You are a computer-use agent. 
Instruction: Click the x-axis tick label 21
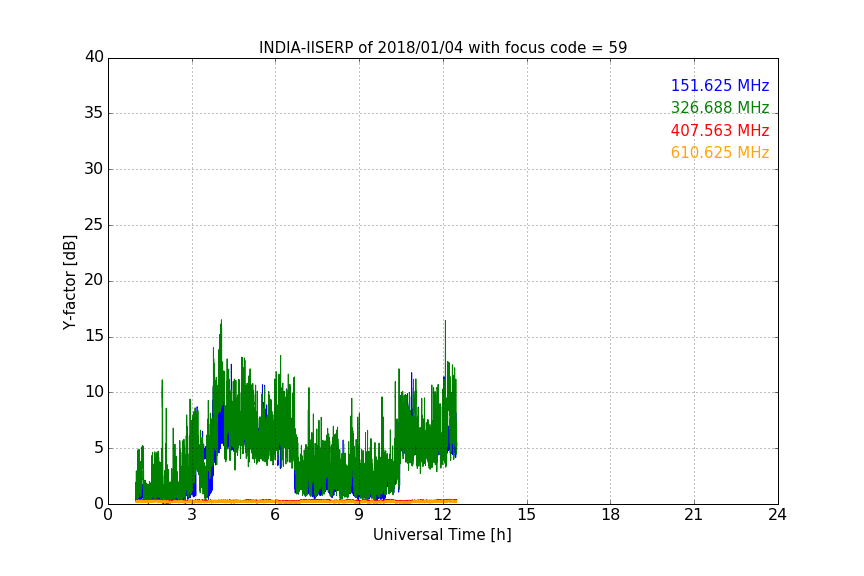tap(694, 515)
